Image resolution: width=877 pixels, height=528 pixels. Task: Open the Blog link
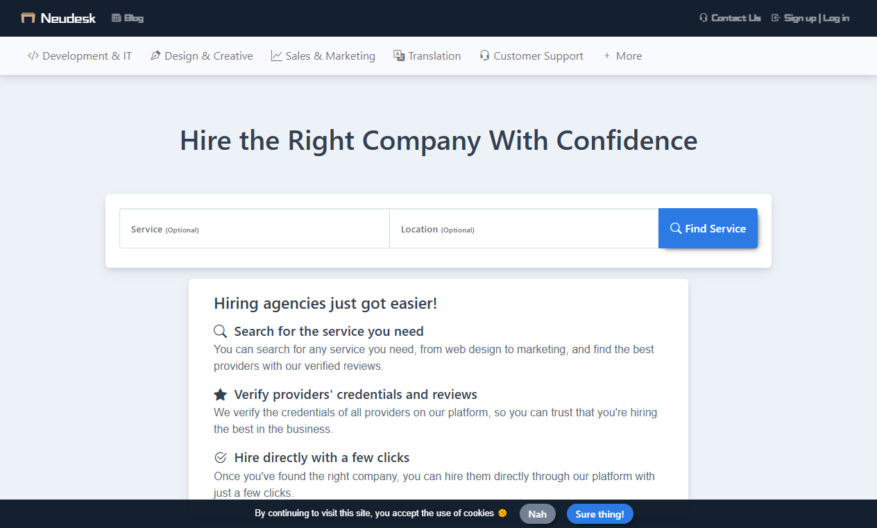[128, 18]
